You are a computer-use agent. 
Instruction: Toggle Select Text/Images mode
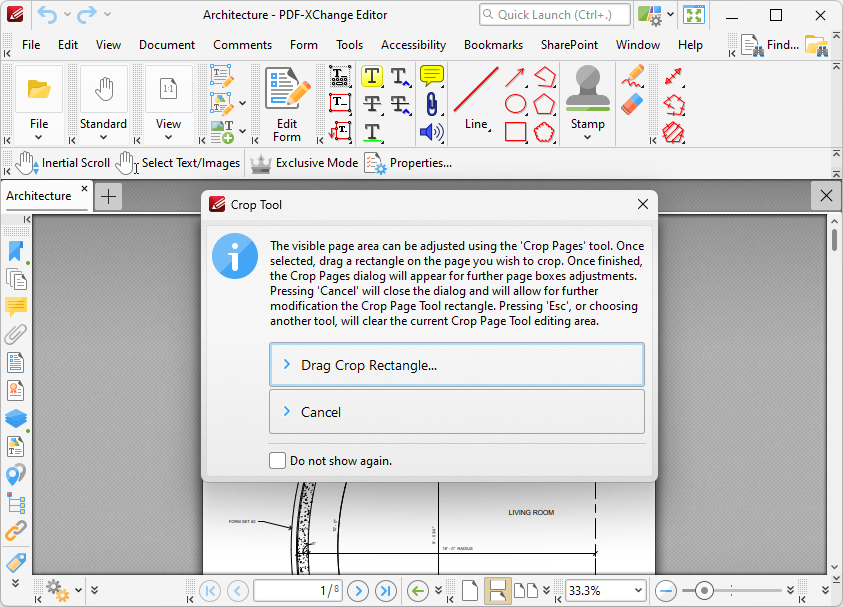tap(179, 163)
